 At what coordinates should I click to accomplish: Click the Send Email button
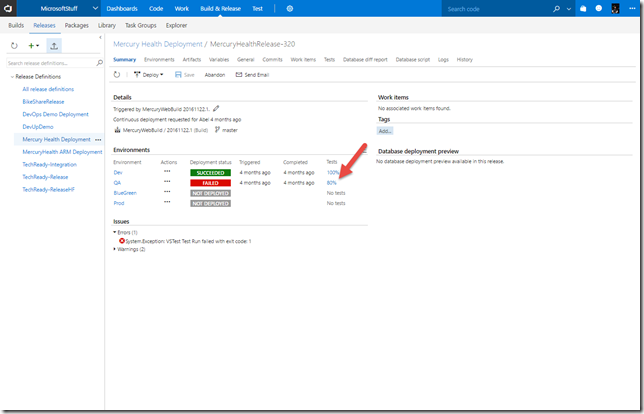[254, 74]
